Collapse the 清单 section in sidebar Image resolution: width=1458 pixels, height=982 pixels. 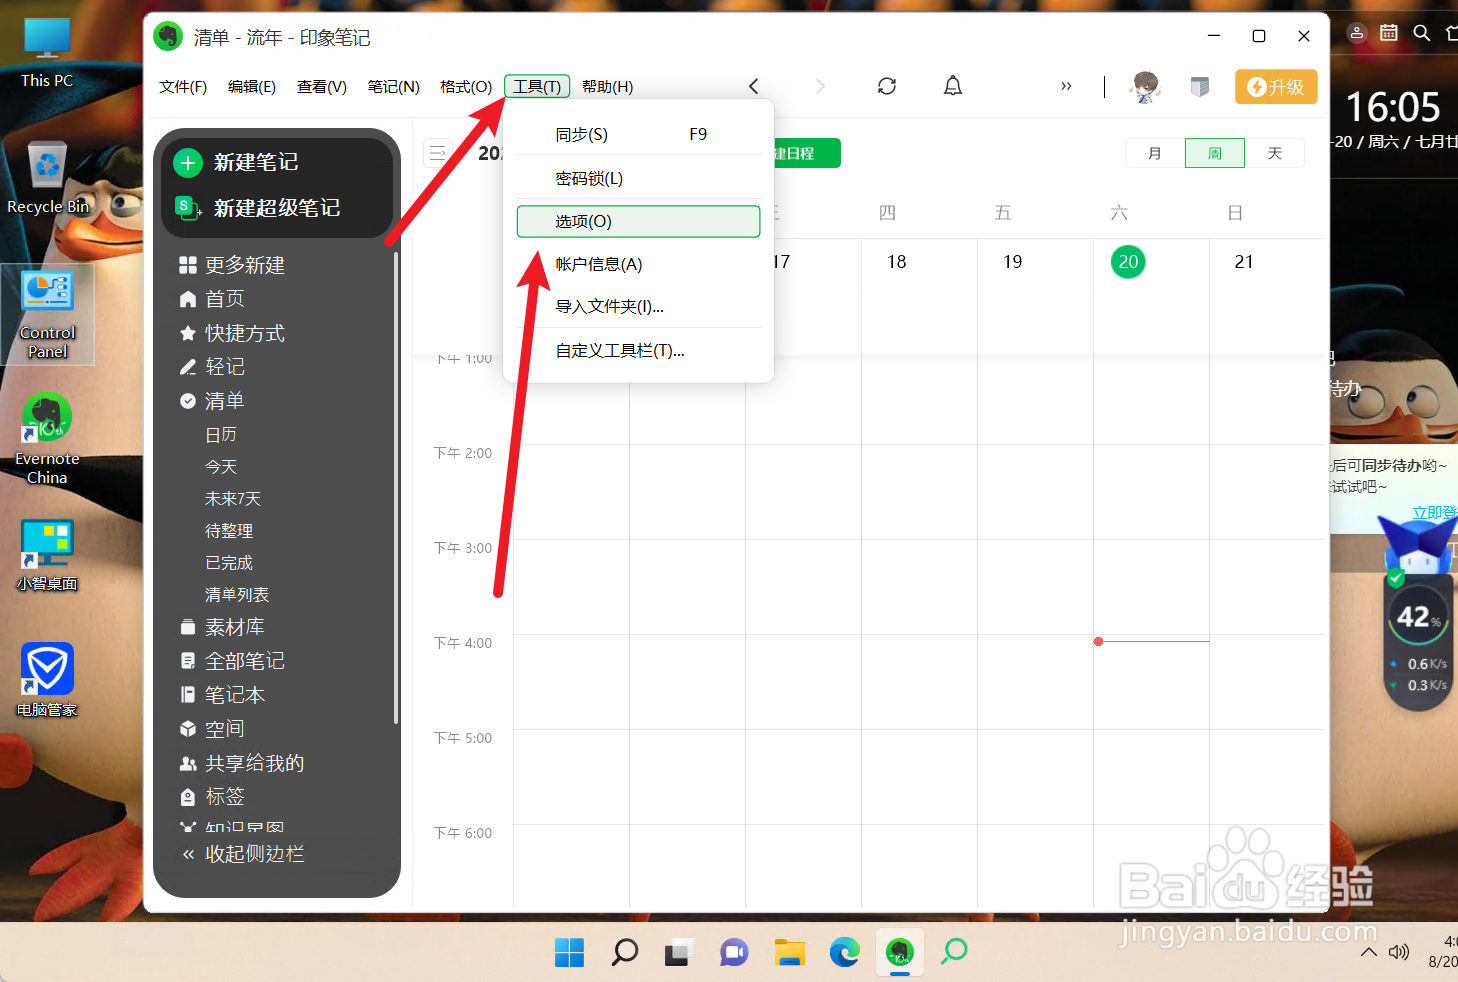[187, 401]
